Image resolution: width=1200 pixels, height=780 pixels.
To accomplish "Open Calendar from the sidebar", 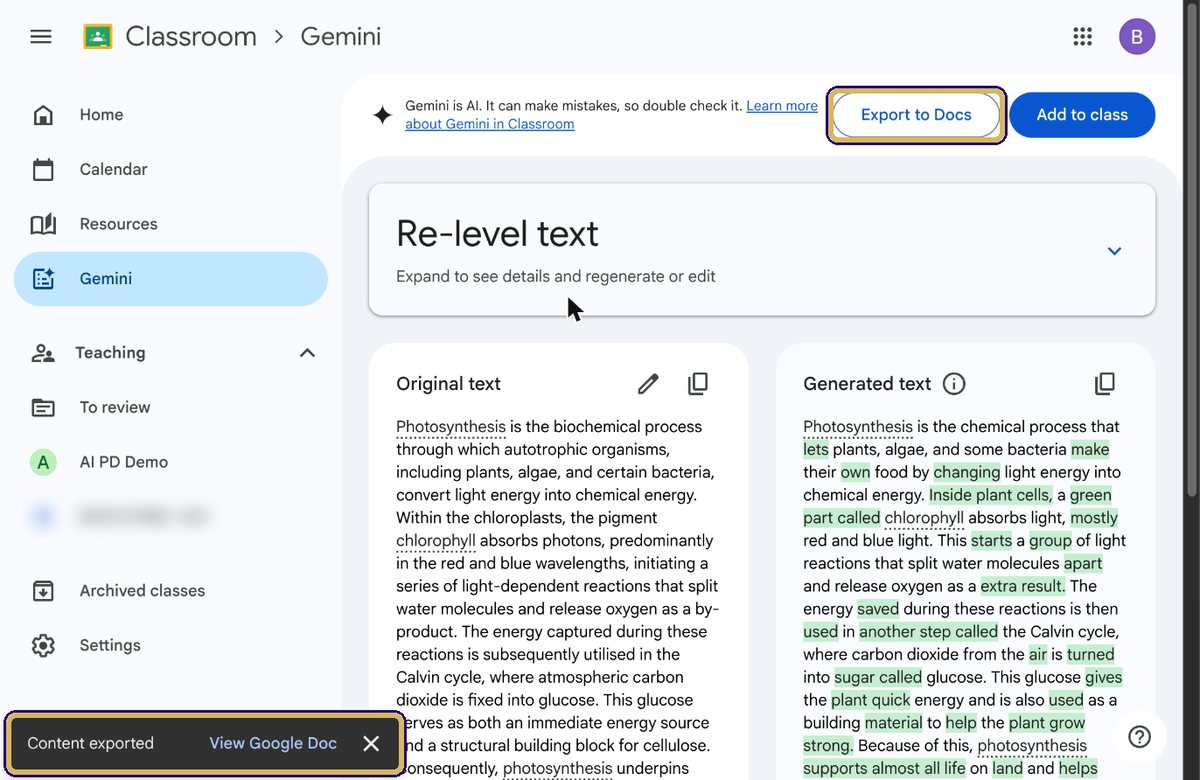I will click(170, 169).
